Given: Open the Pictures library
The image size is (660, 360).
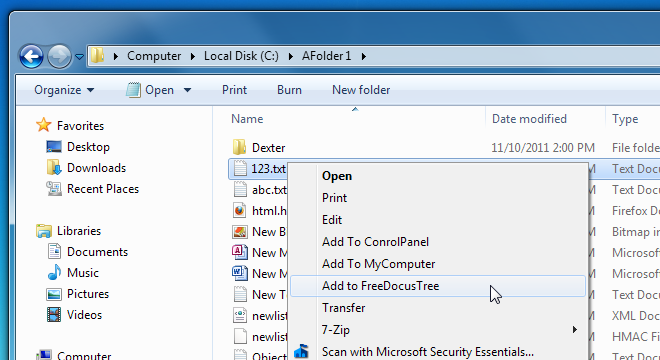Looking at the screenshot, I should [88, 294].
